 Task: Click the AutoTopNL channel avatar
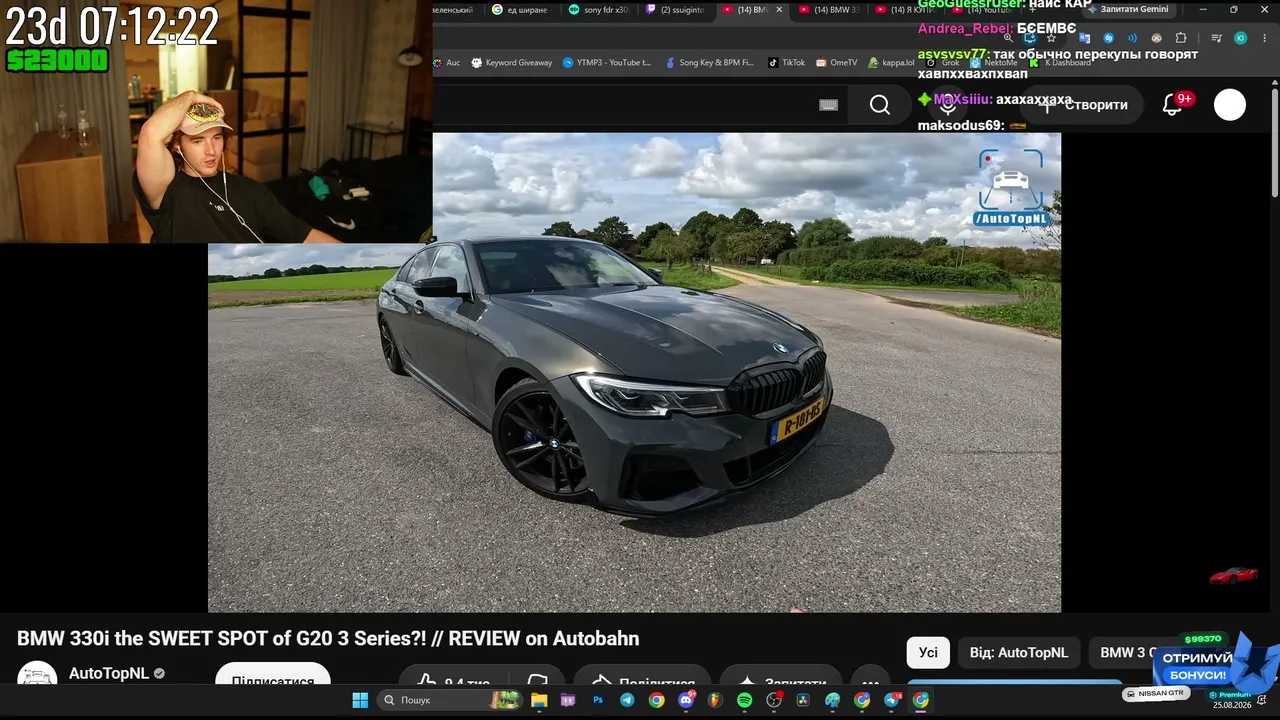coord(38,675)
